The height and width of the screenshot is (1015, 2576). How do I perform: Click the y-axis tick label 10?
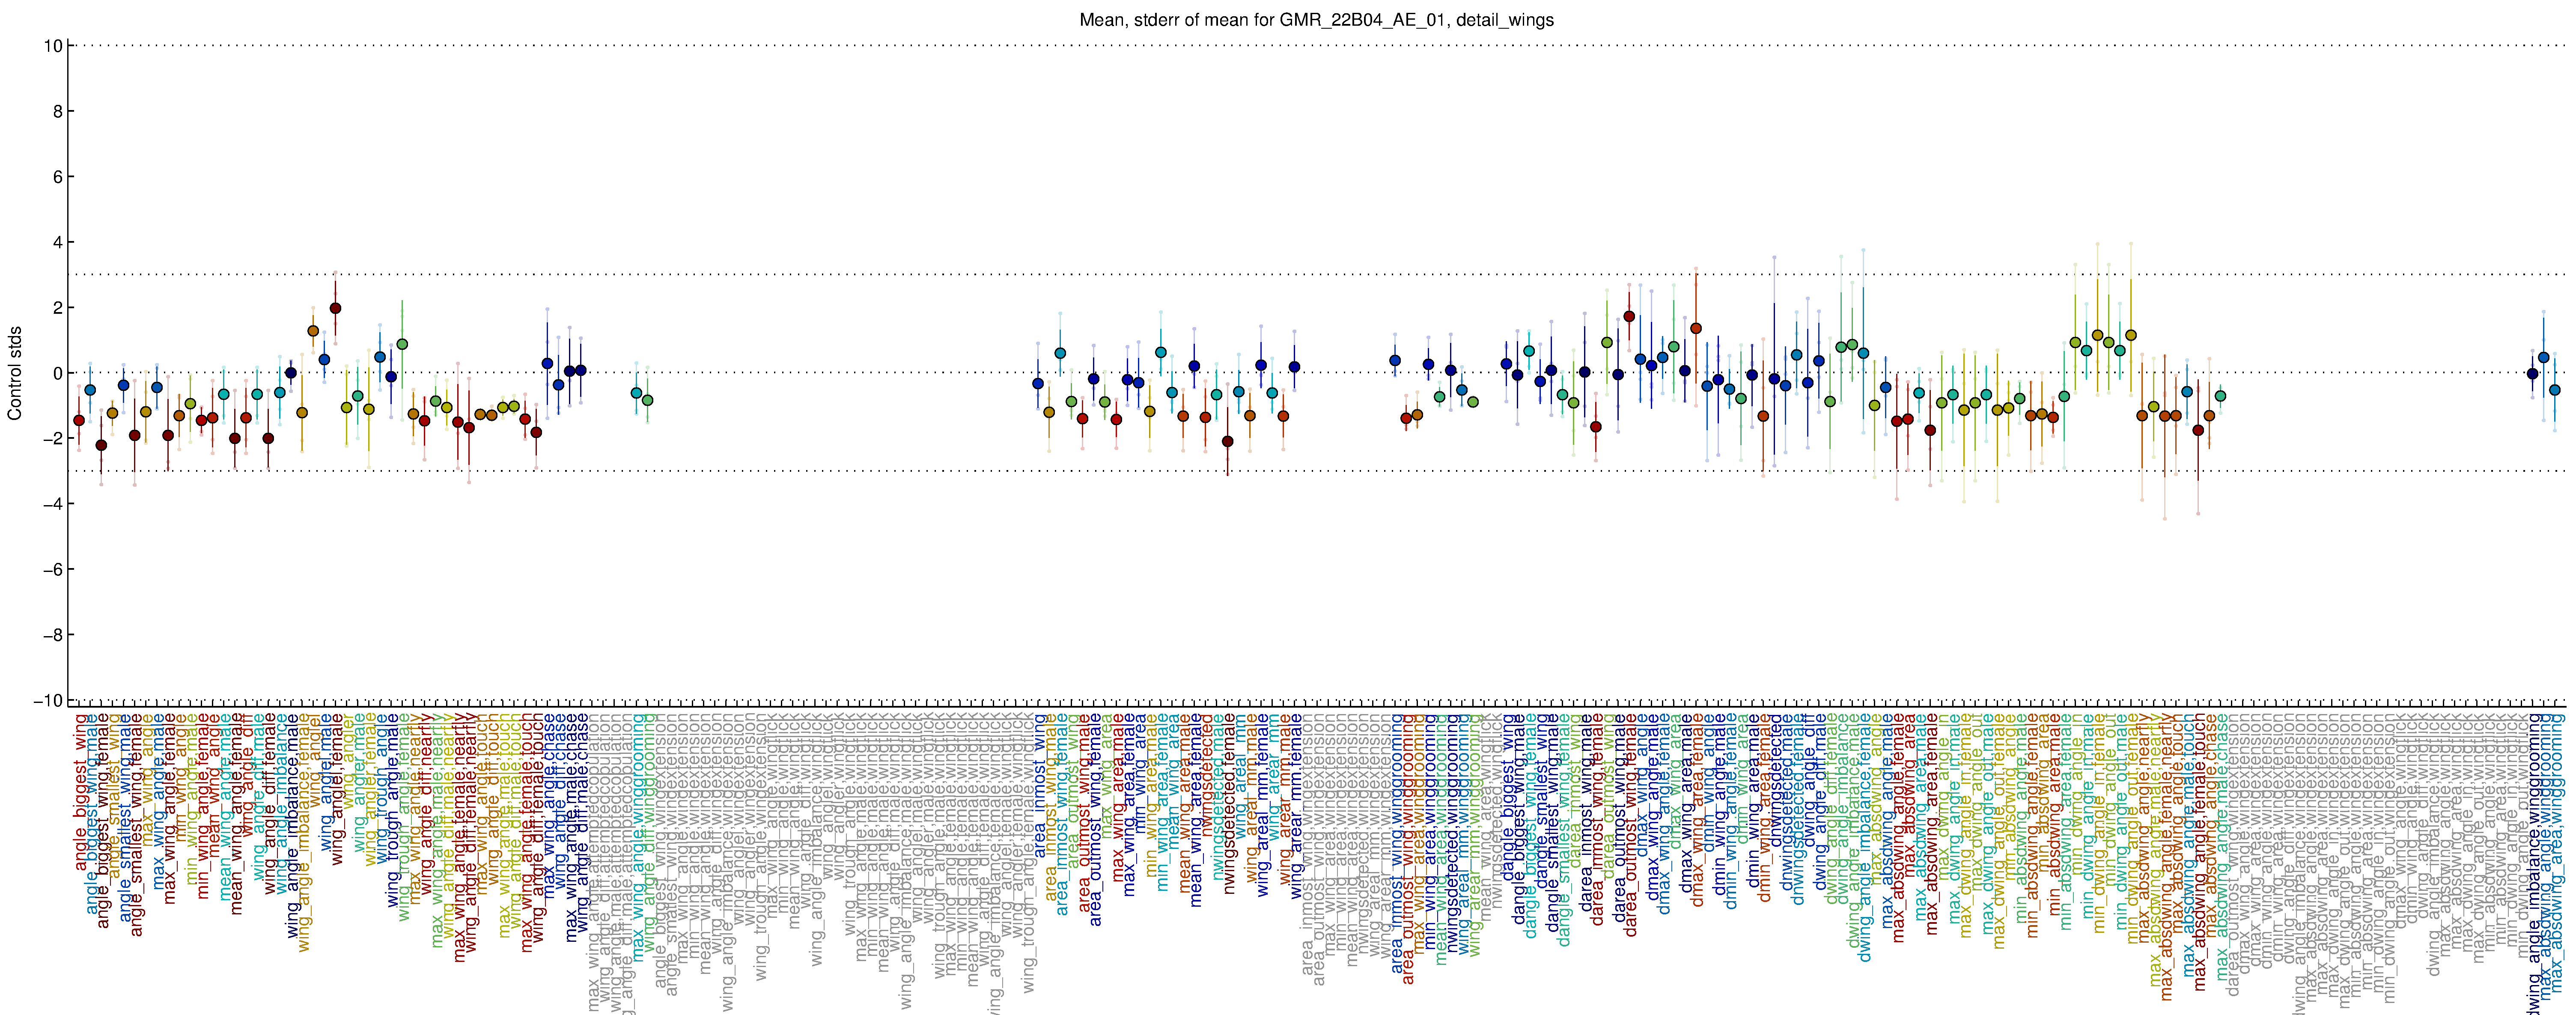[53, 46]
